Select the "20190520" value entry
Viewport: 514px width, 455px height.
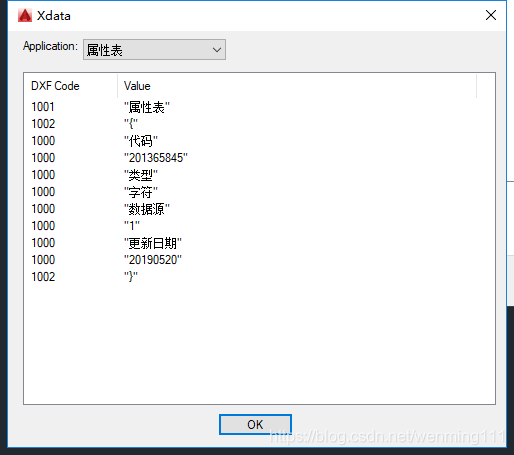pos(153,260)
